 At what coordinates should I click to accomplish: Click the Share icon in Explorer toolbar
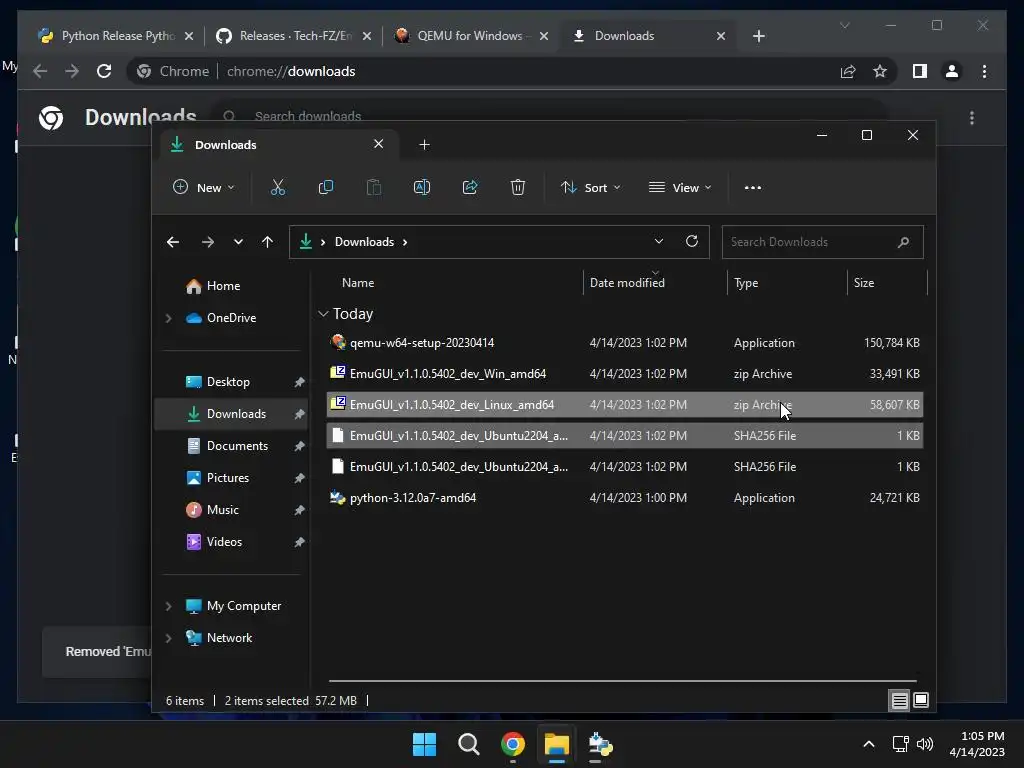point(470,187)
